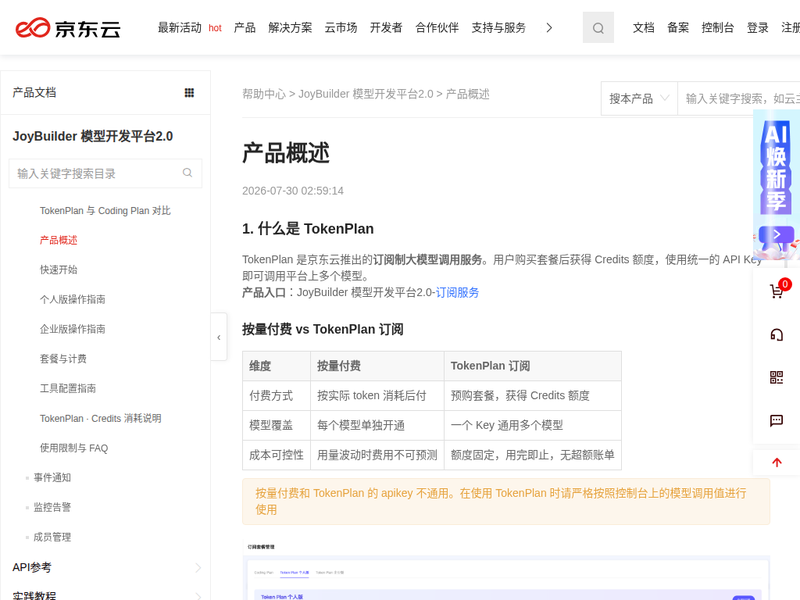This screenshot has width=800, height=600.
Task: Click the search icon in catalog search box
Action: click(187, 173)
